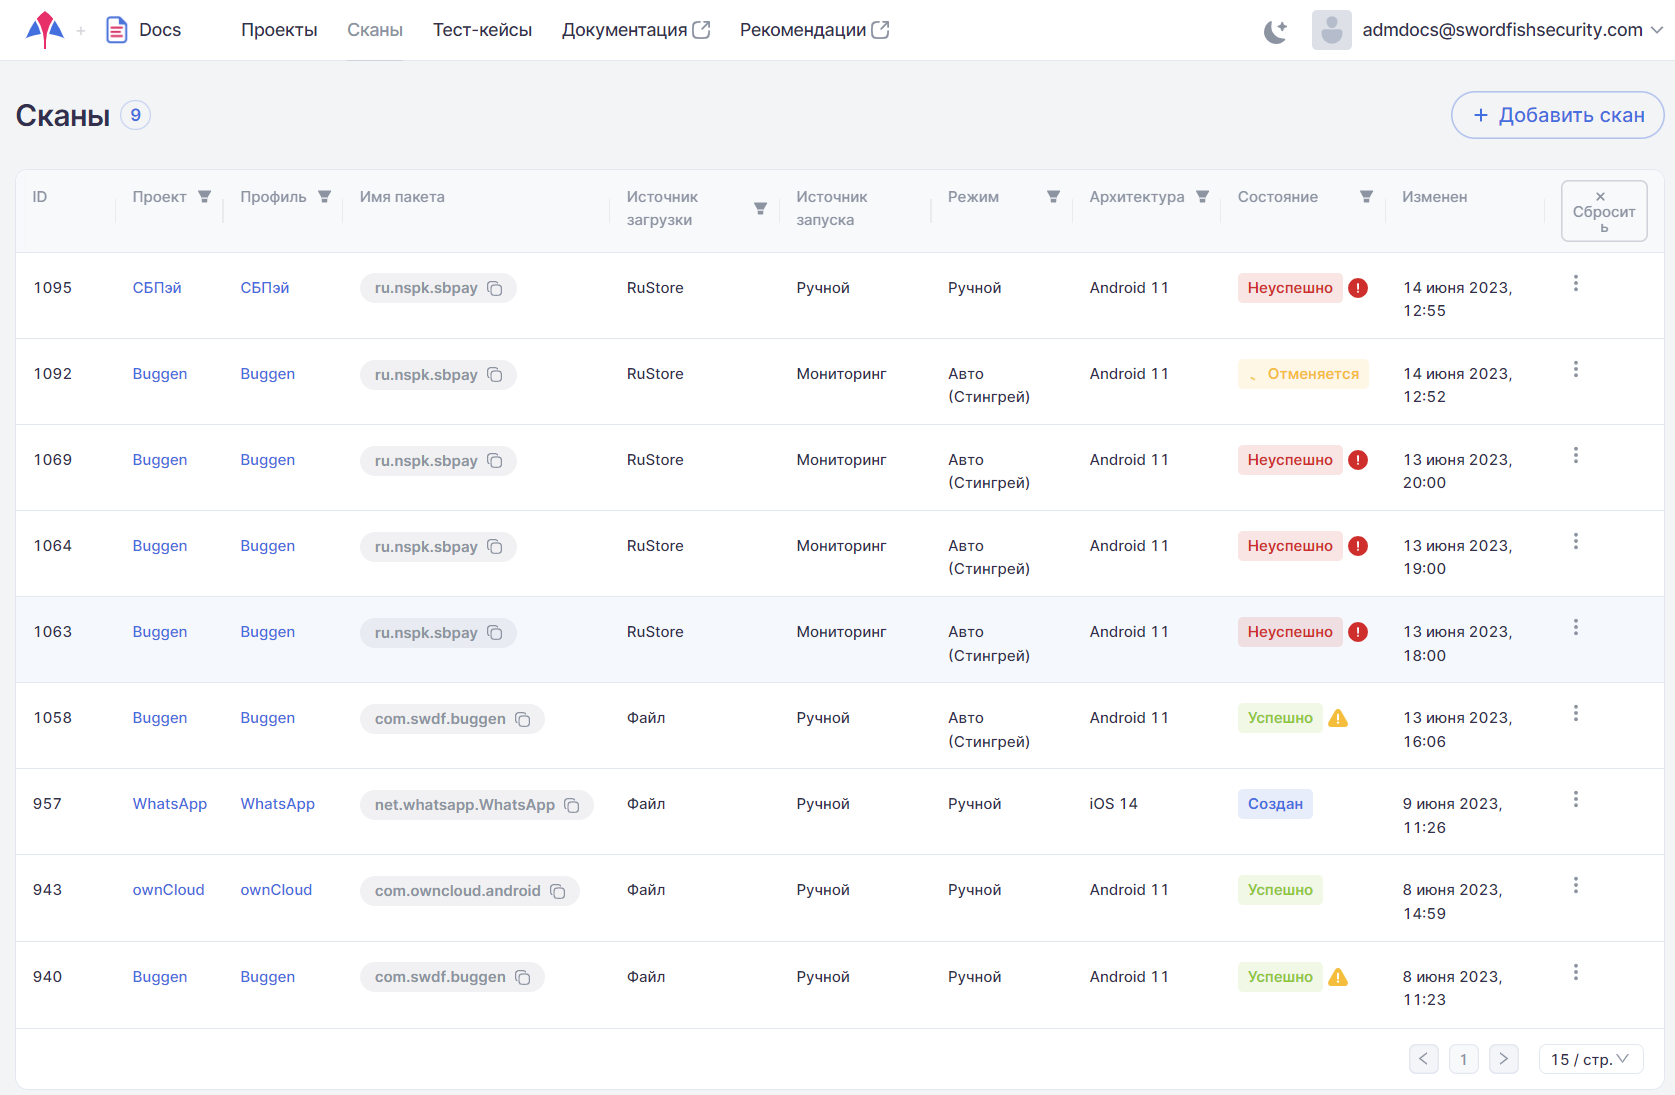Go to next page arrow

click(1503, 1059)
